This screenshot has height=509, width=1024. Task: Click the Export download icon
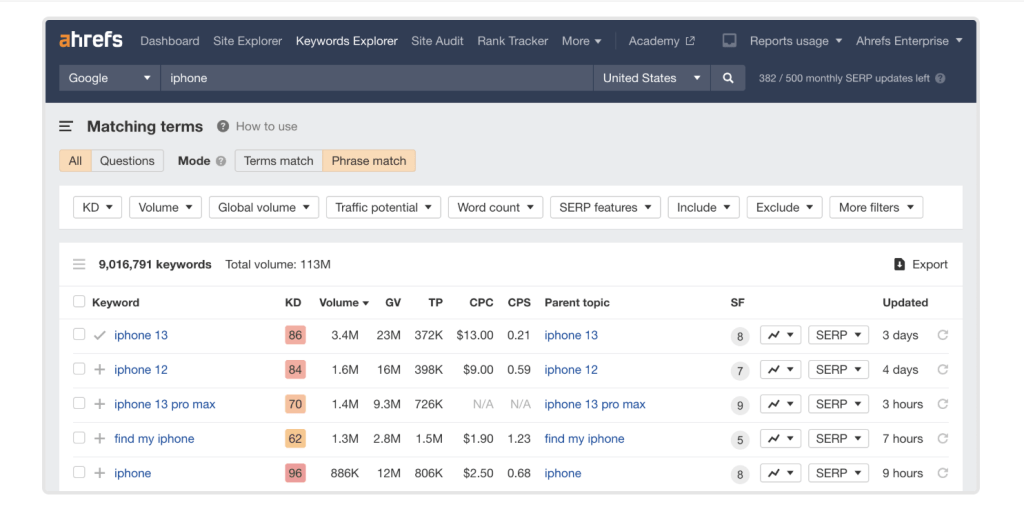pos(899,265)
